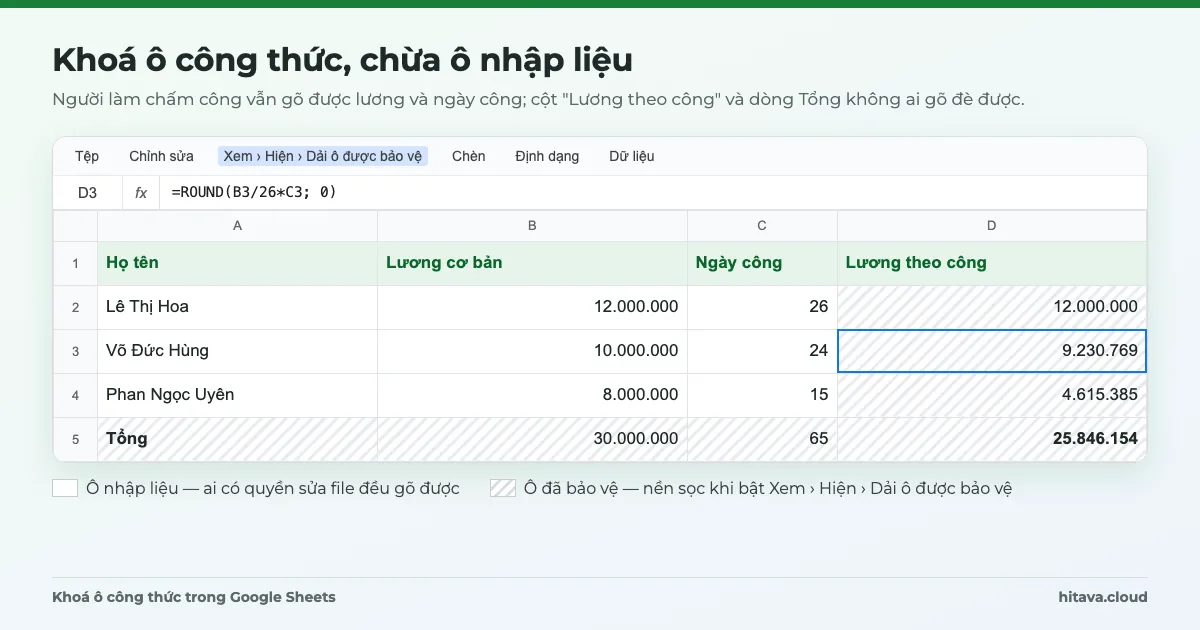This screenshot has width=1200, height=630.
Task: Open the Tệp menu
Action: (87, 156)
